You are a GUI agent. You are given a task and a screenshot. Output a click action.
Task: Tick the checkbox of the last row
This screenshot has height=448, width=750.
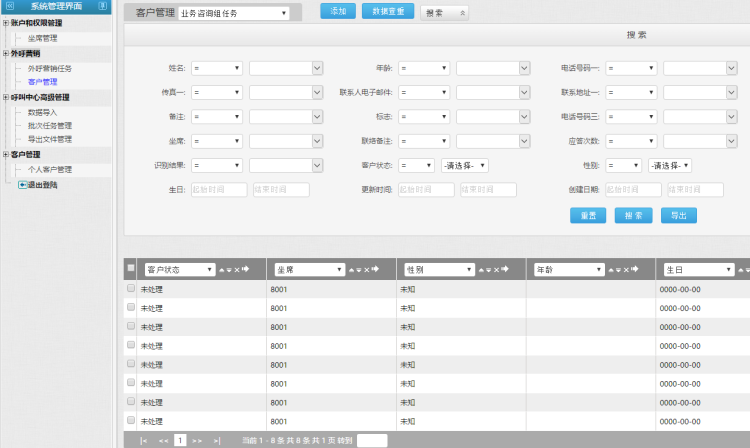[130, 421]
